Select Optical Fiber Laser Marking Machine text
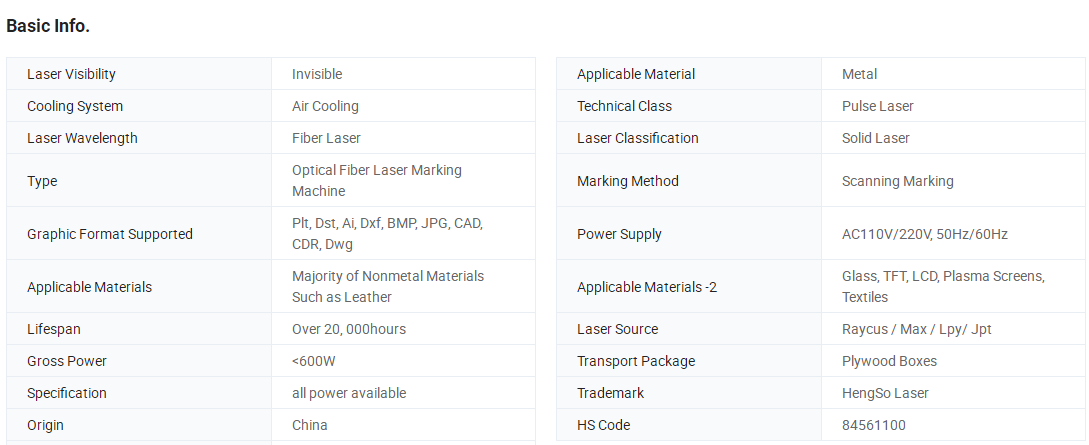Viewport: 1089px width, 445px height. (376, 180)
